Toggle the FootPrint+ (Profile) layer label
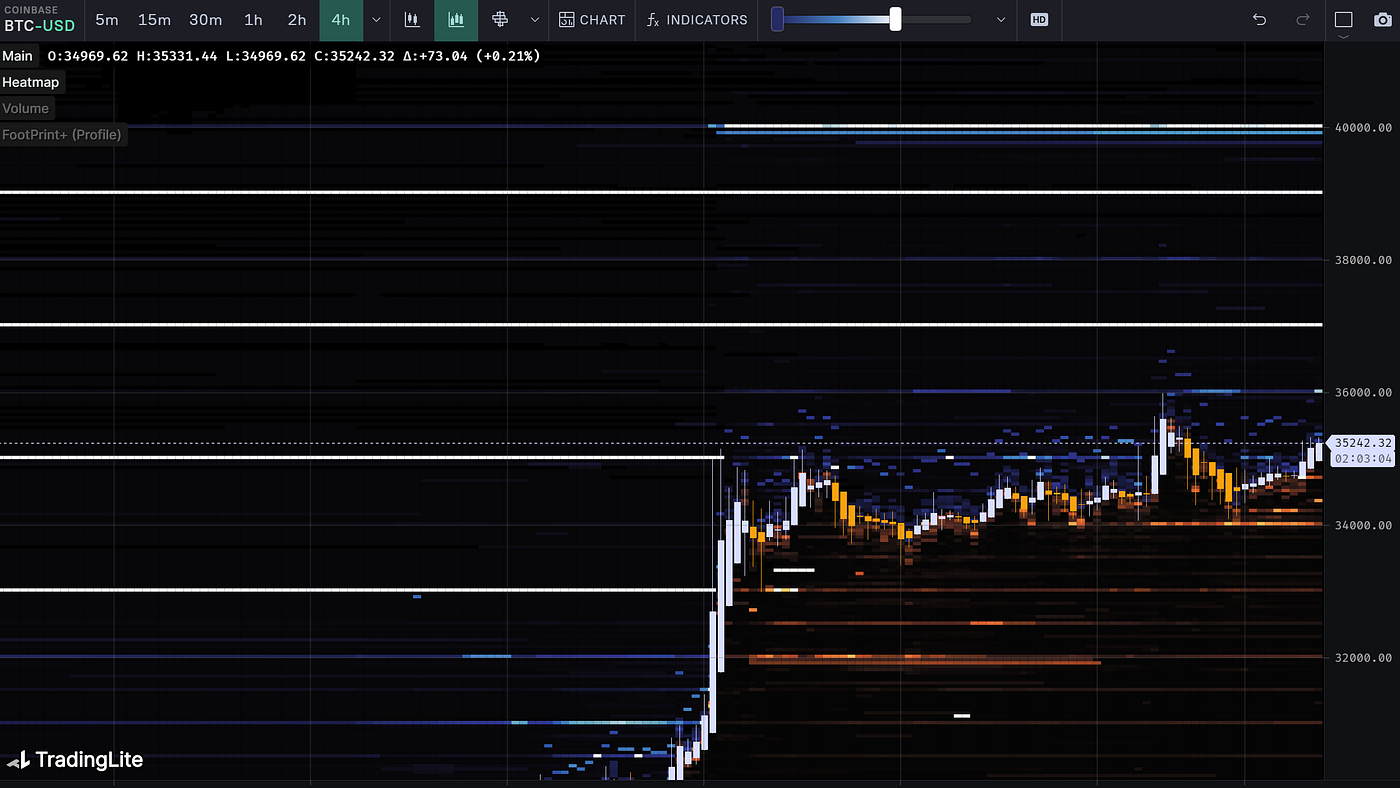The height and width of the screenshot is (788, 1400). point(62,134)
